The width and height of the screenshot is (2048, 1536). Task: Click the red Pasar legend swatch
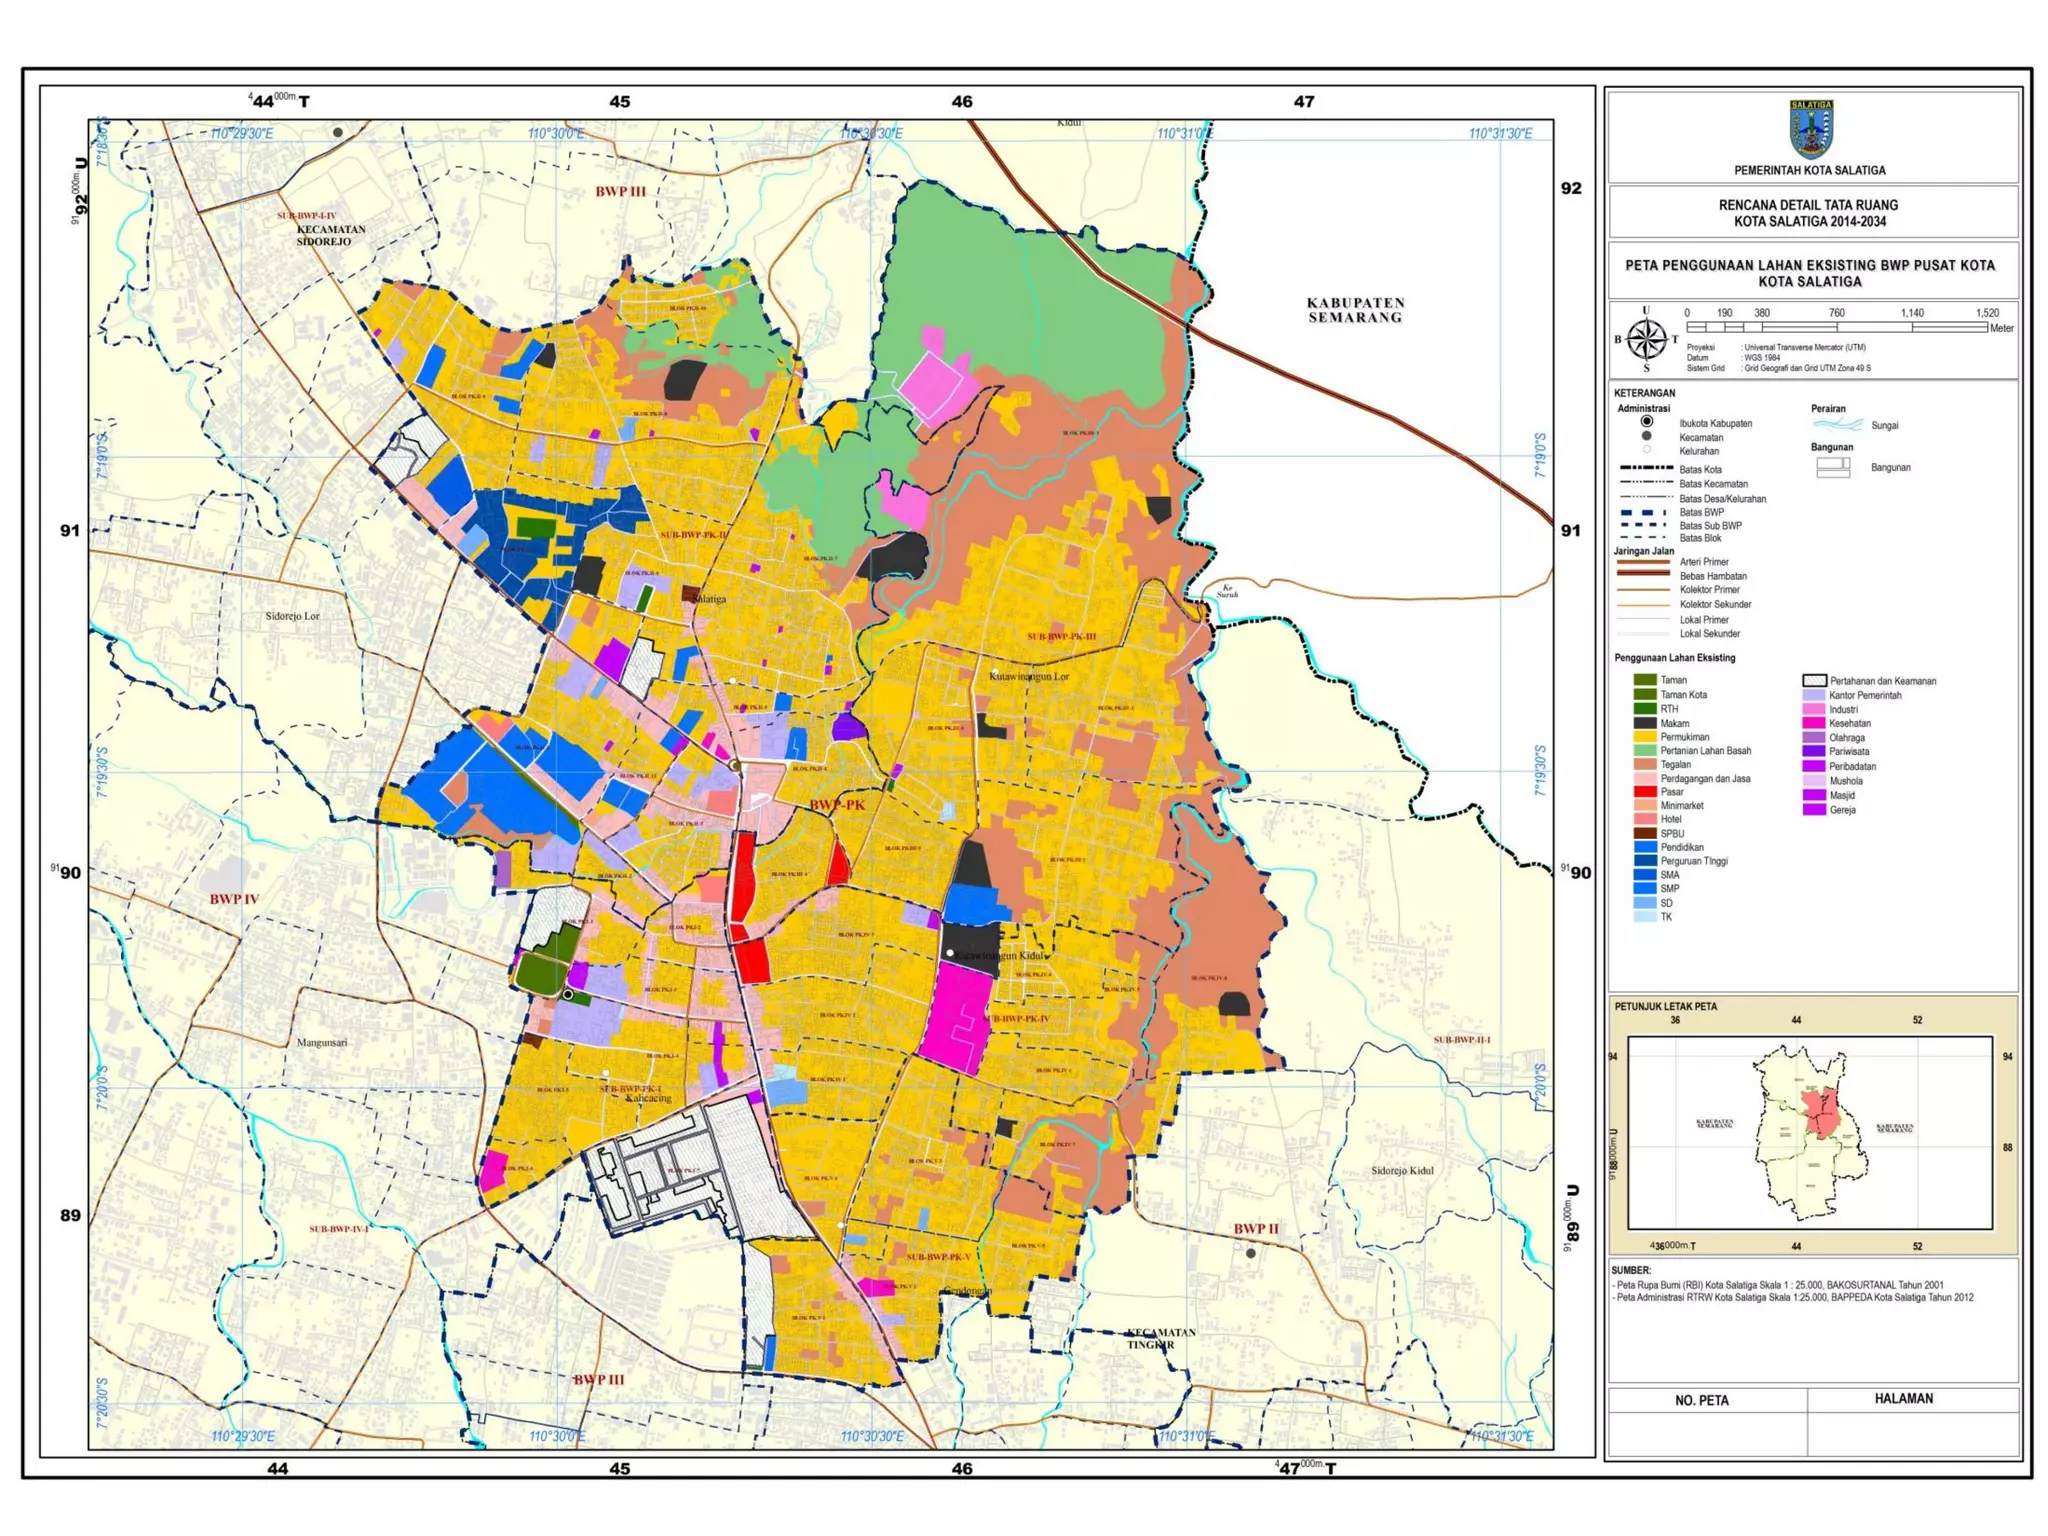pos(1645,791)
